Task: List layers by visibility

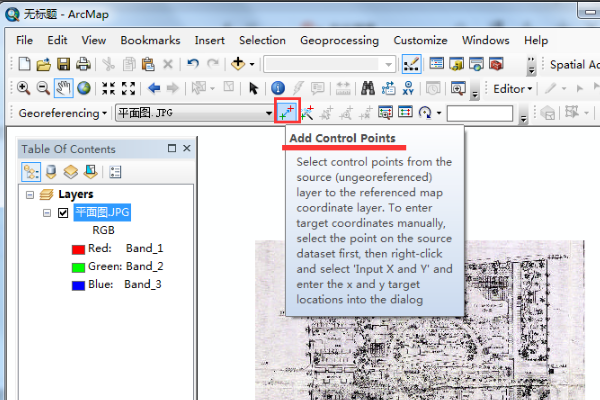Action: (x=71, y=172)
